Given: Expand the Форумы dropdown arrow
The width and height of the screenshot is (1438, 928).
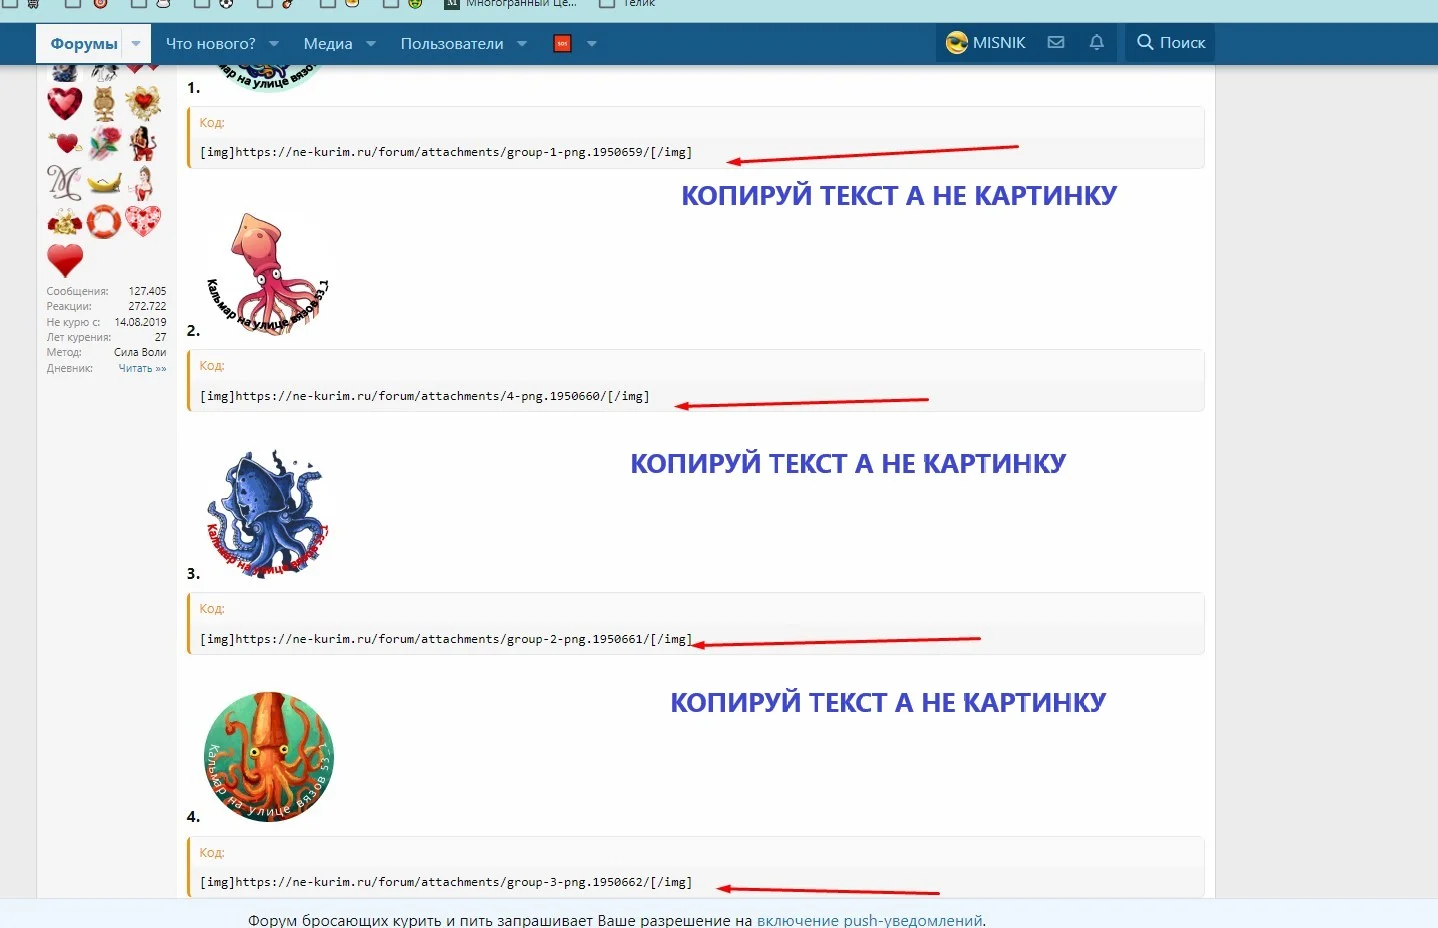Looking at the screenshot, I should [136, 44].
